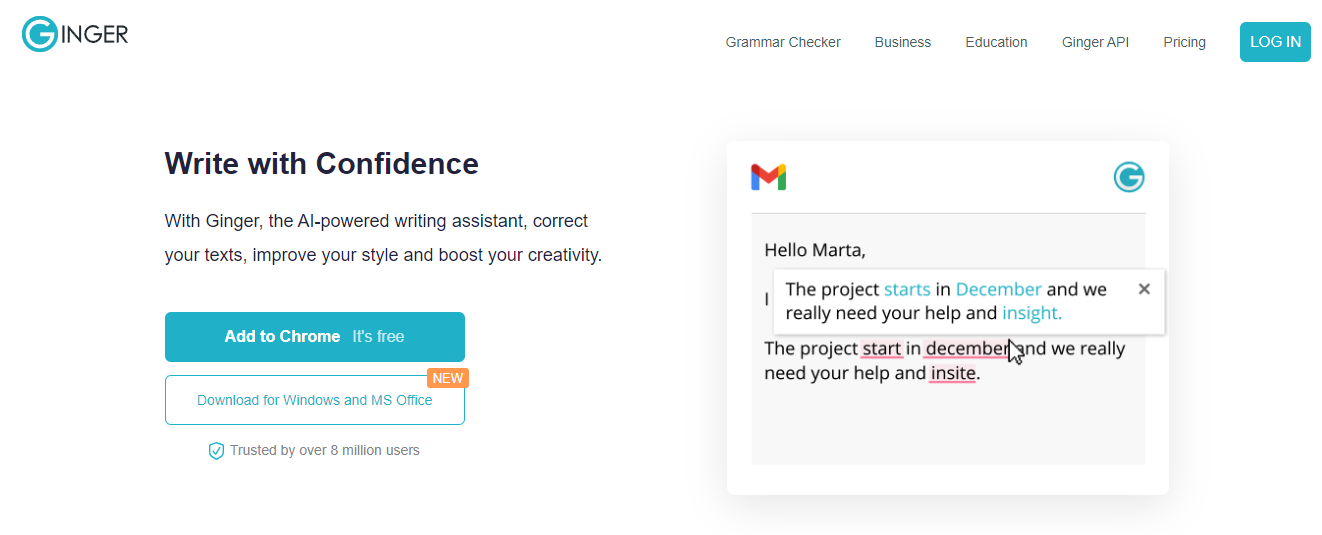
Task: Open the Business menu item
Action: [x=902, y=42]
